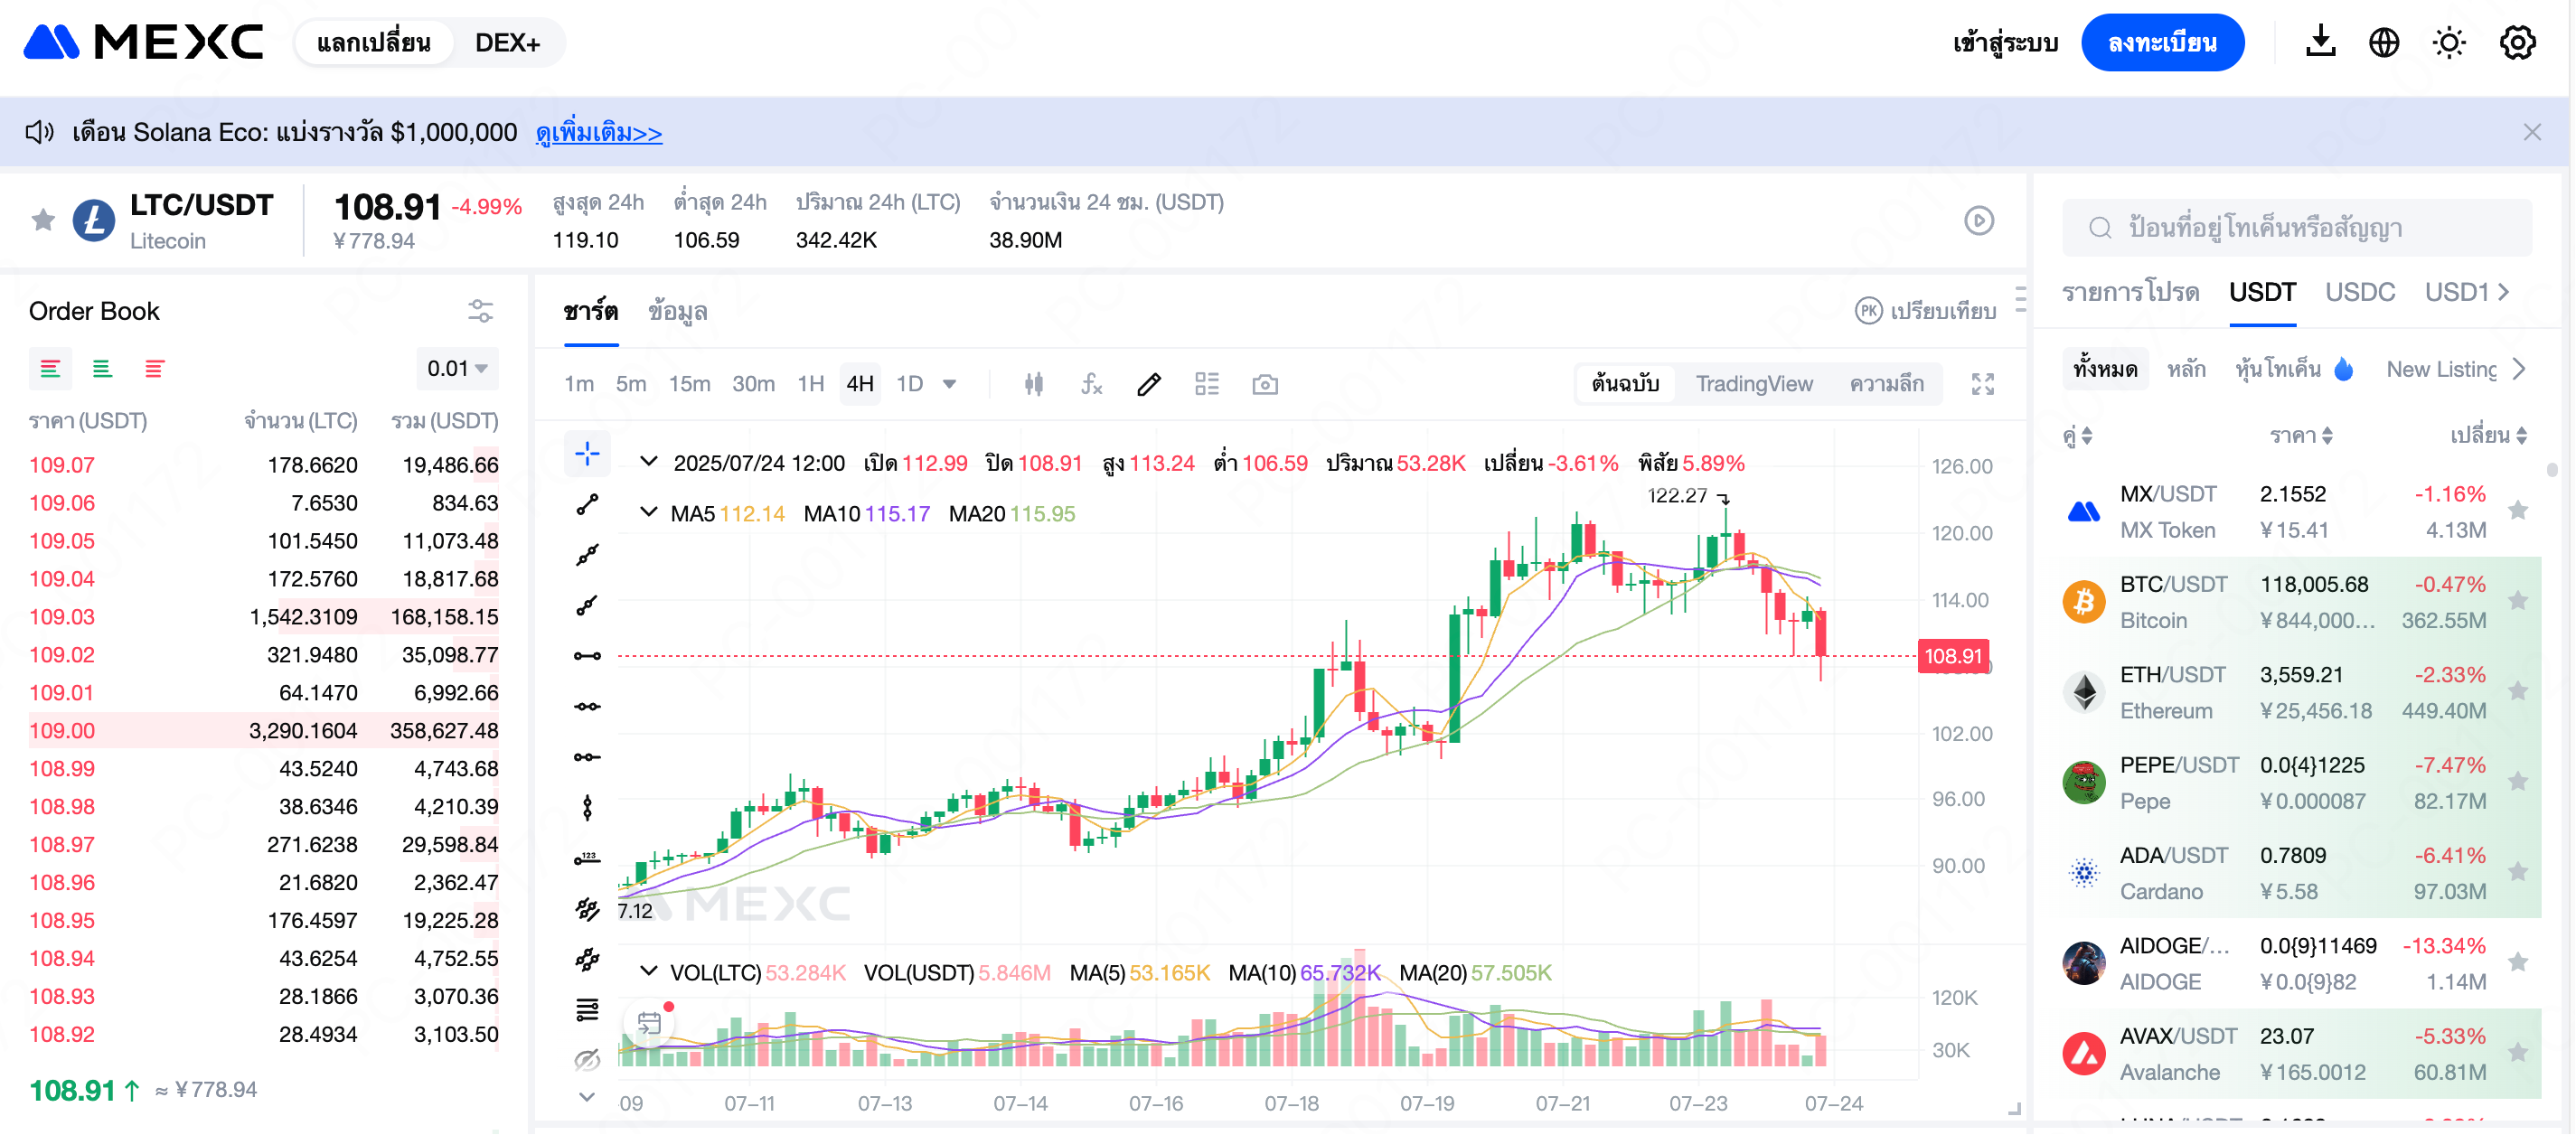Switch chart mode to TradingView
Image resolution: width=2576 pixels, height=1135 pixels.
[x=1753, y=384]
